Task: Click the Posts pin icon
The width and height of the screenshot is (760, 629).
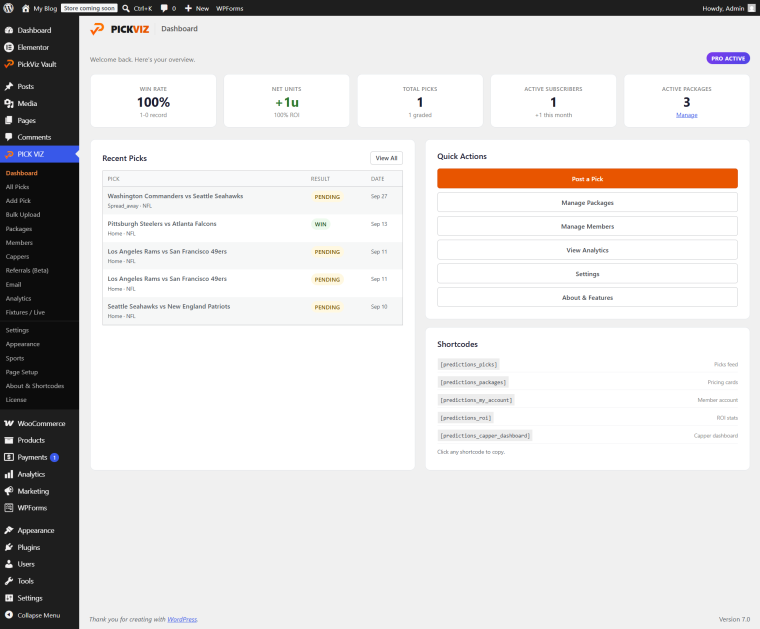Action: tap(9, 86)
